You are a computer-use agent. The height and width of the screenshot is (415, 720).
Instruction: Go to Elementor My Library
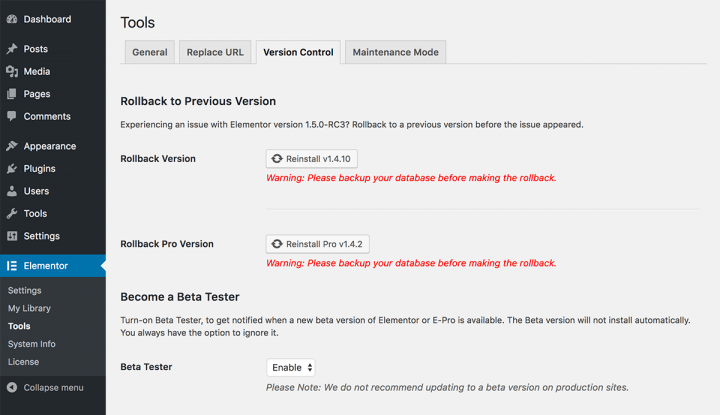point(29,308)
